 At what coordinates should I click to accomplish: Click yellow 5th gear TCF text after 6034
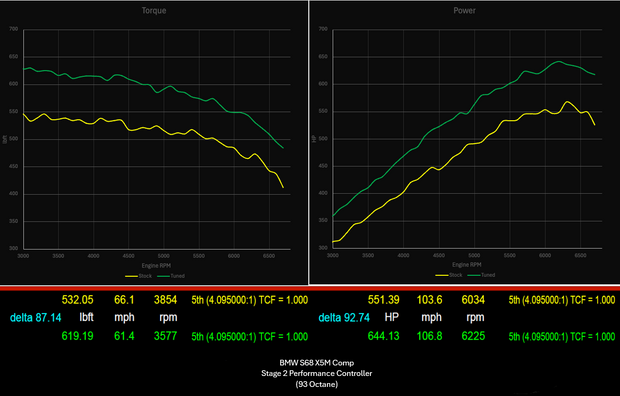click(562, 300)
